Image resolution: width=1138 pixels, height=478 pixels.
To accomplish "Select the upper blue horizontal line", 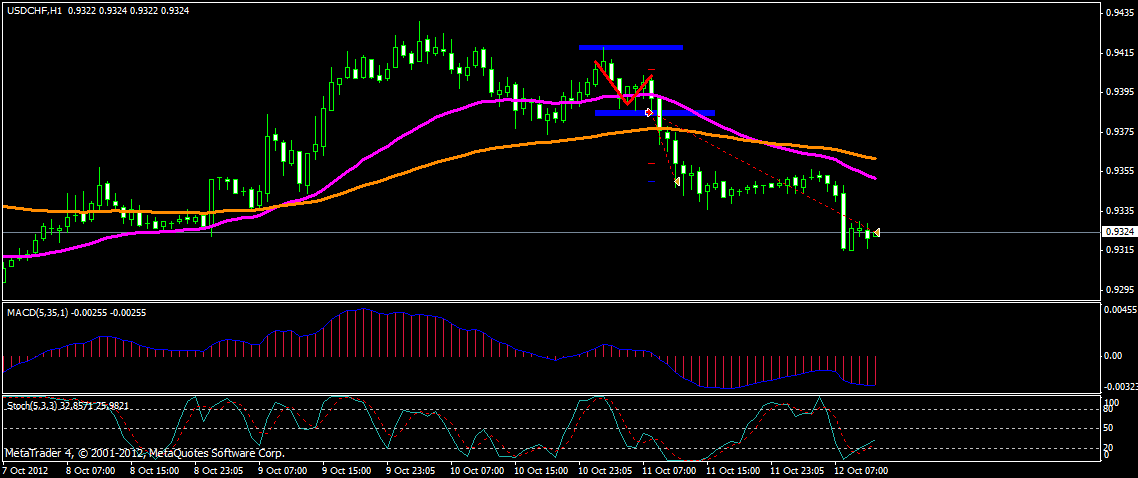I will tap(631, 47).
